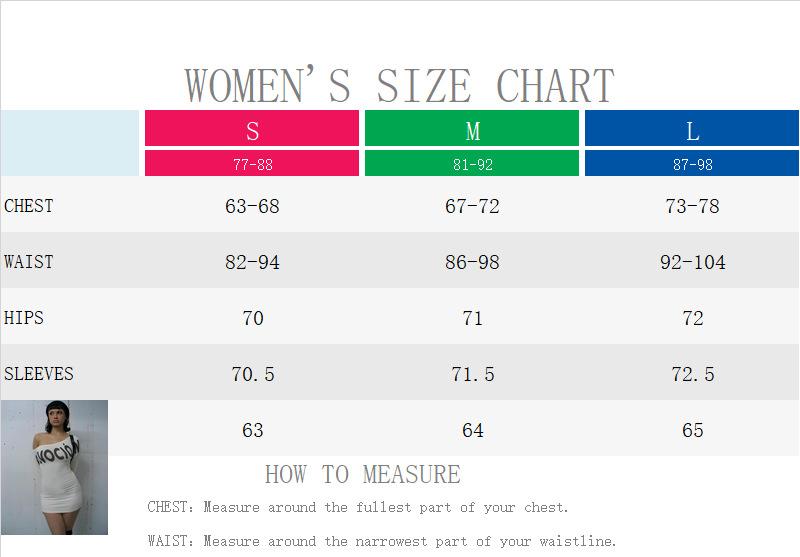This screenshot has height=557, width=800.
Task: Click the How To Measure heading
Action: (362, 474)
